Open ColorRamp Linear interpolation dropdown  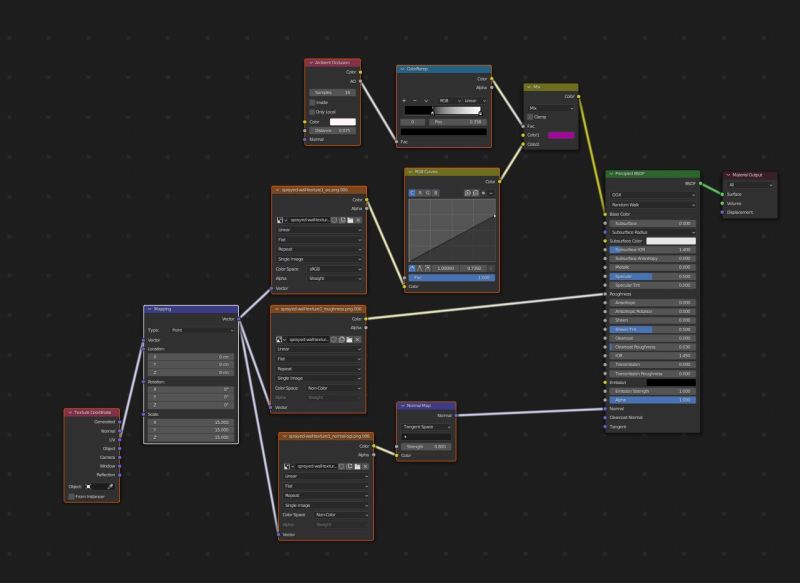tap(474, 100)
